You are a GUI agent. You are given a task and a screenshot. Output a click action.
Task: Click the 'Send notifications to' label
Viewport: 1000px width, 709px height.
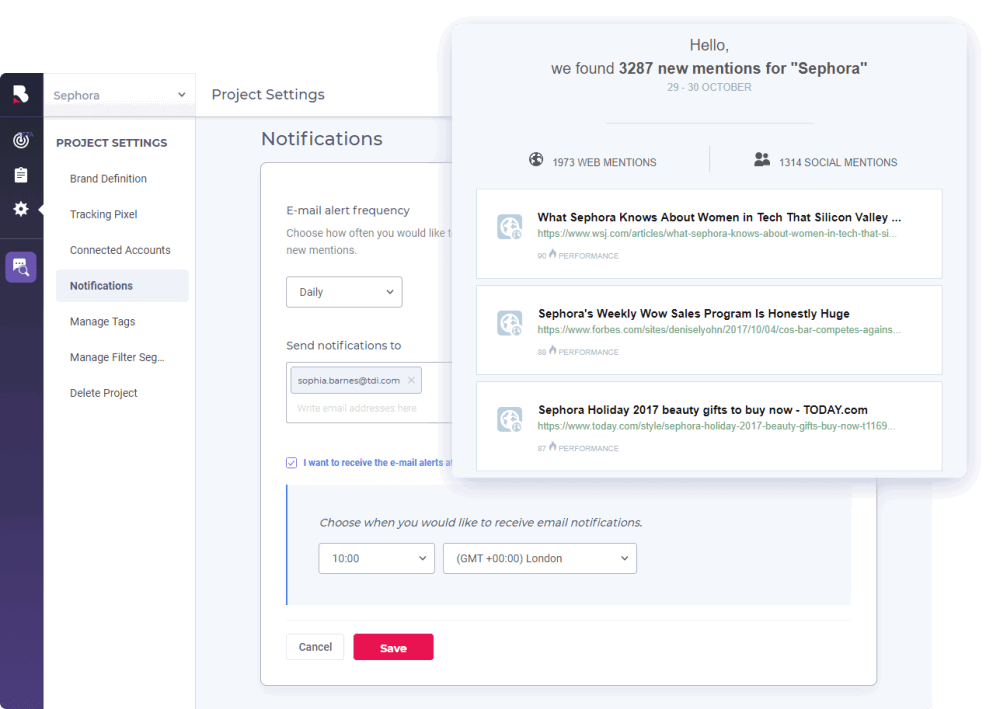pyautogui.click(x=344, y=346)
